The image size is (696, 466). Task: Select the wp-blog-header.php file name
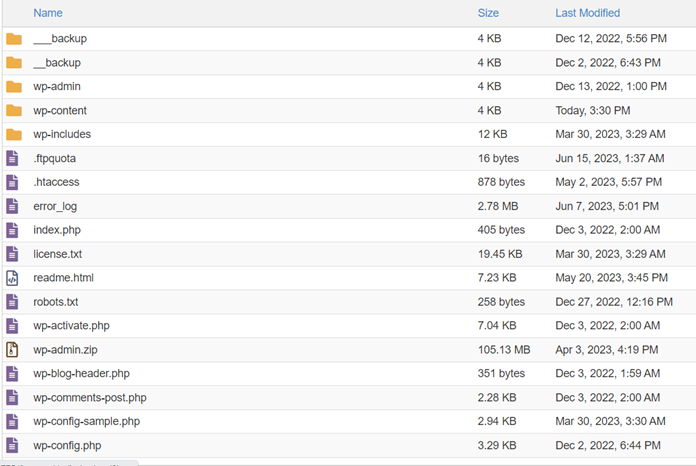(82, 374)
